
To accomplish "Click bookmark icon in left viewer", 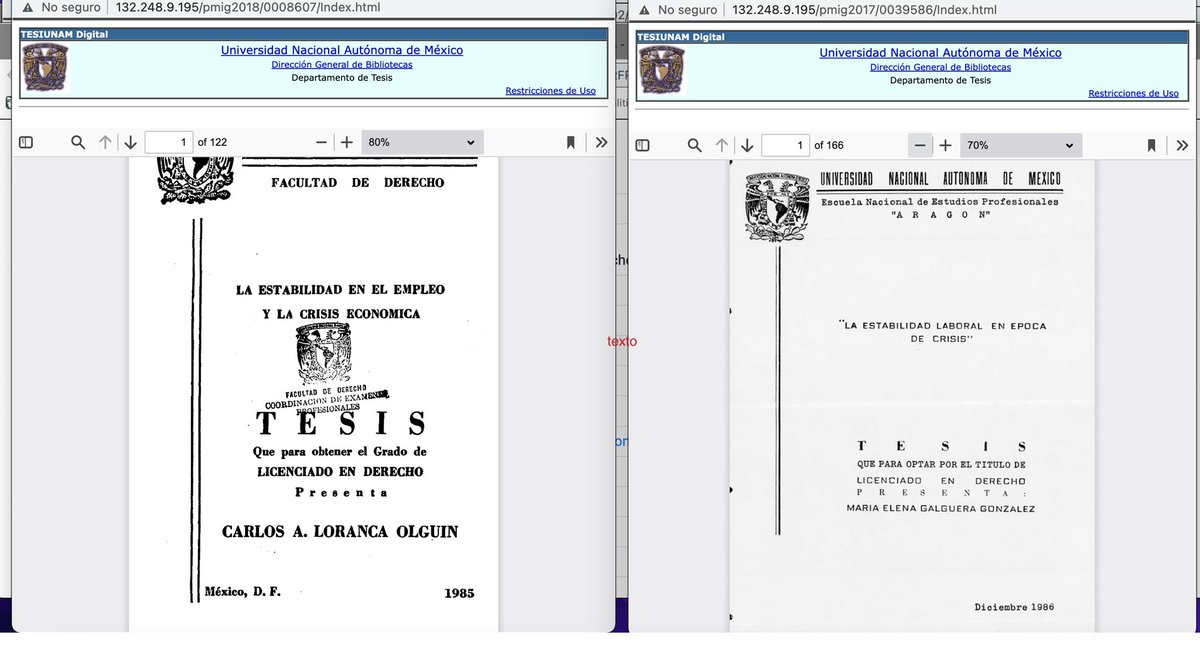I will (571, 142).
